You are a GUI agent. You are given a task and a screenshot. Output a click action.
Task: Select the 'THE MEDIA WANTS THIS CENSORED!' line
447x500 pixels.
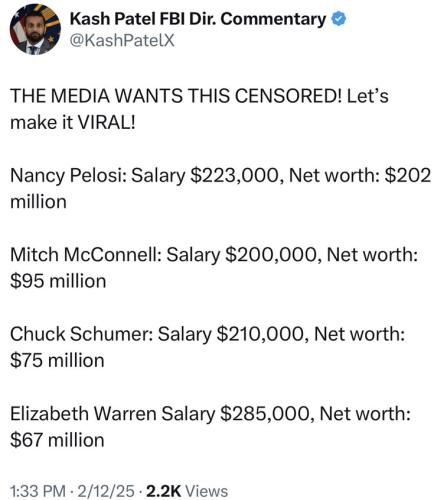[176, 96]
